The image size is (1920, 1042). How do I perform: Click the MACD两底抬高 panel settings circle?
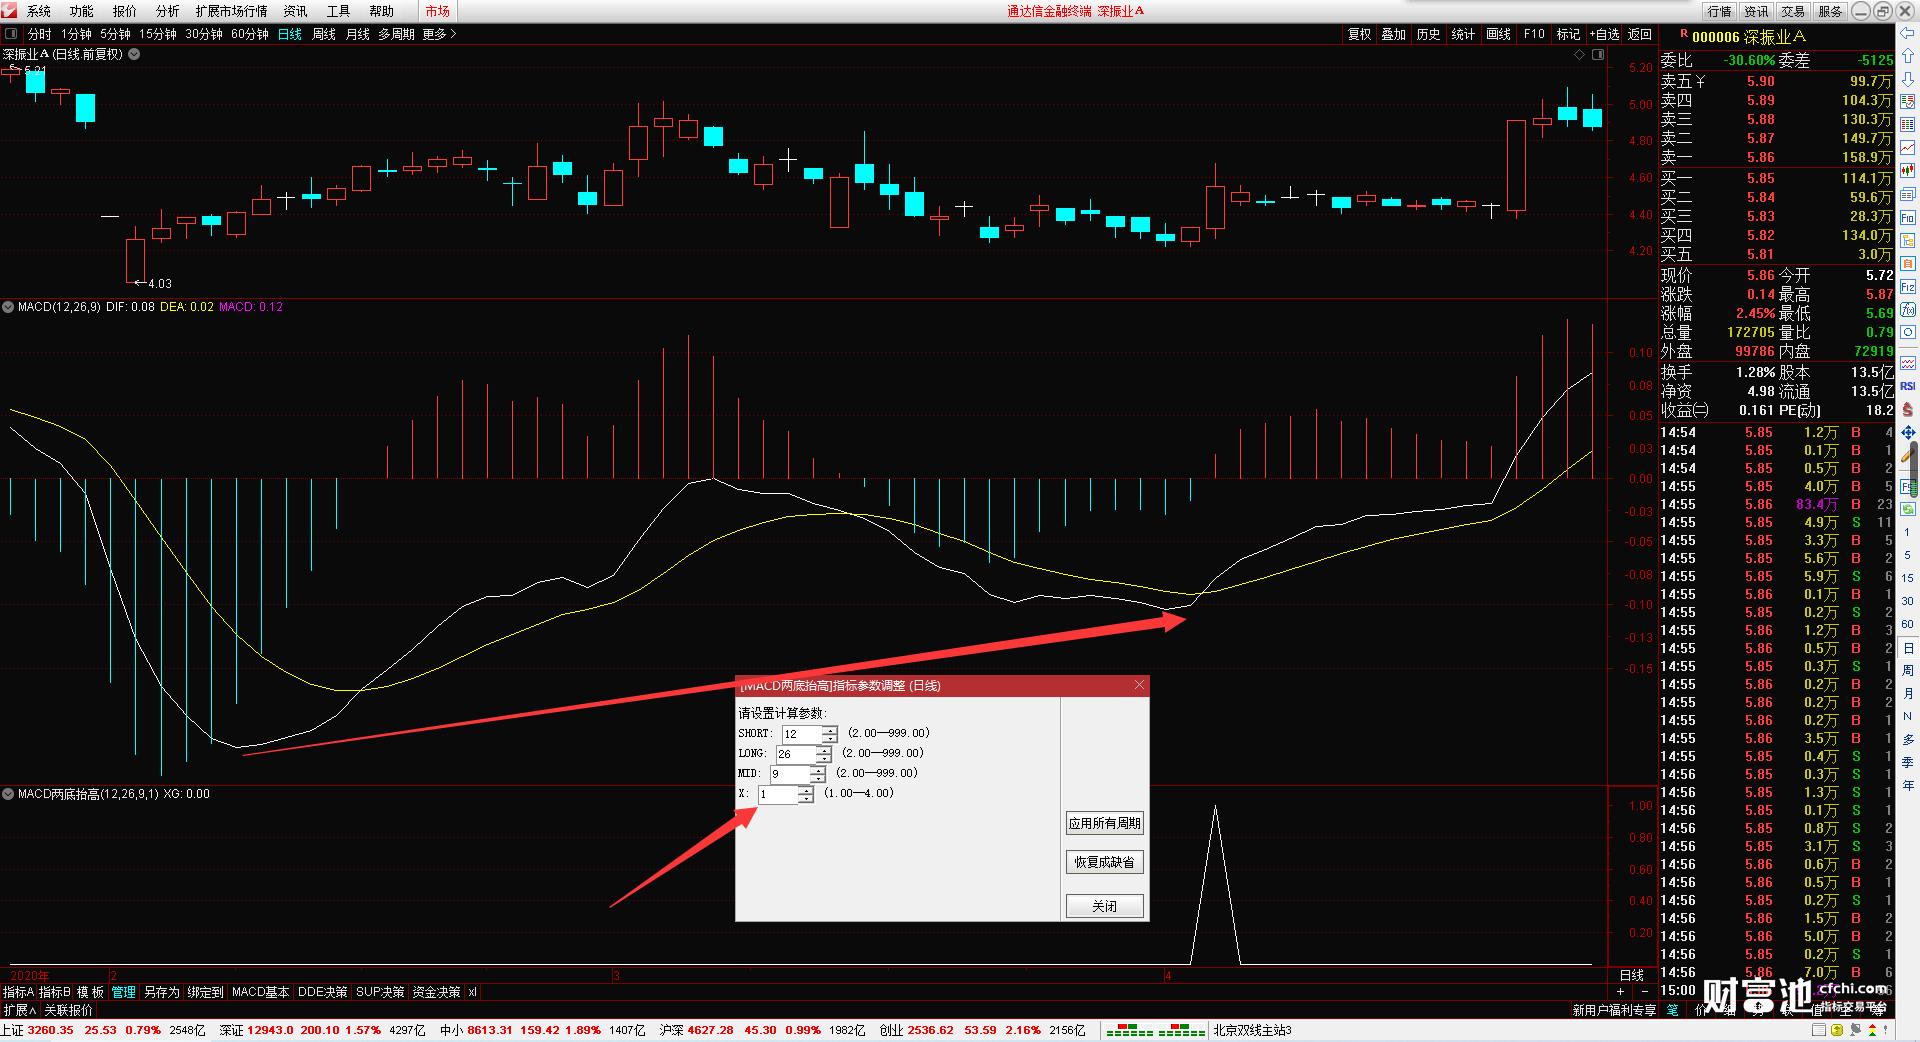coord(8,794)
